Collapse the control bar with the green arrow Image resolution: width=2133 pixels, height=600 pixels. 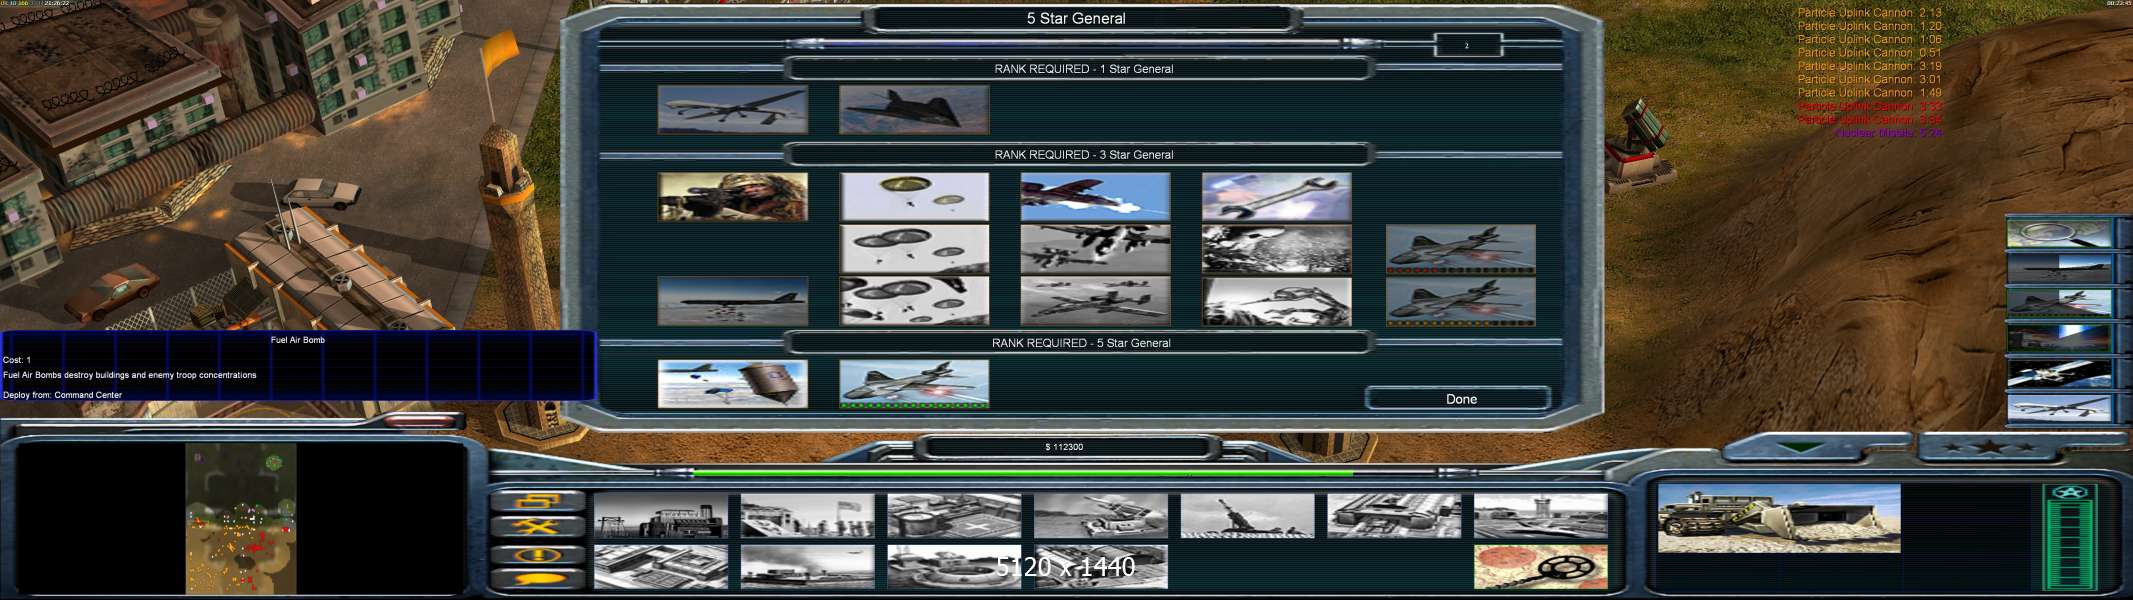(1798, 447)
